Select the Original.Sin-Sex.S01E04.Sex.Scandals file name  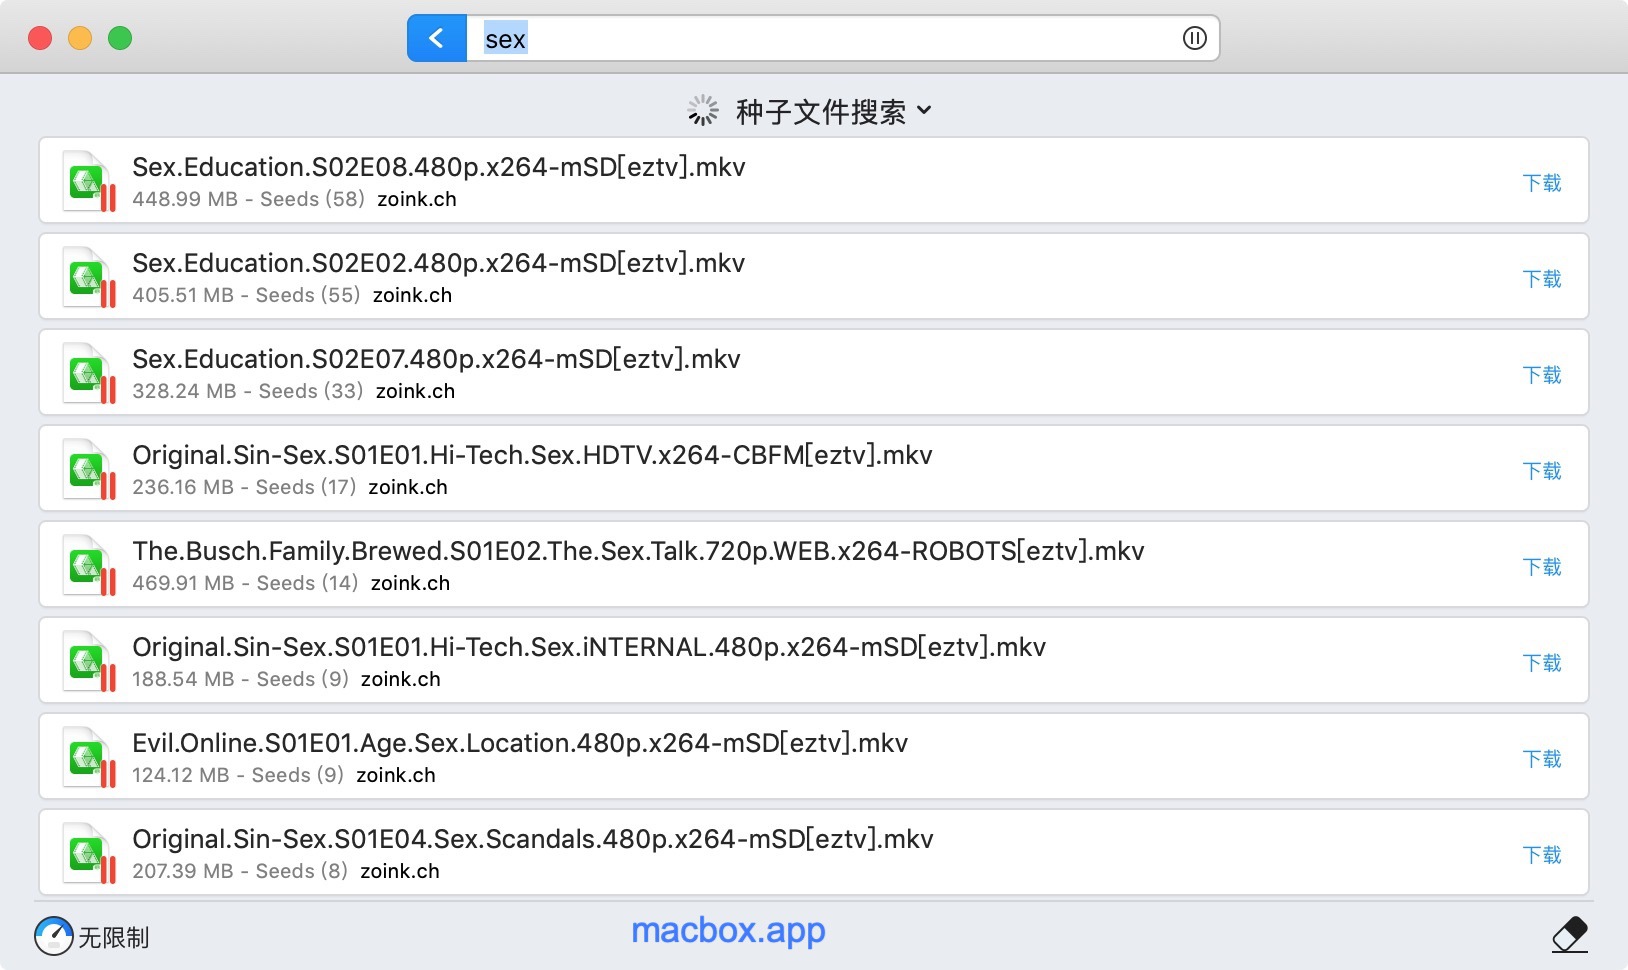coord(533,839)
